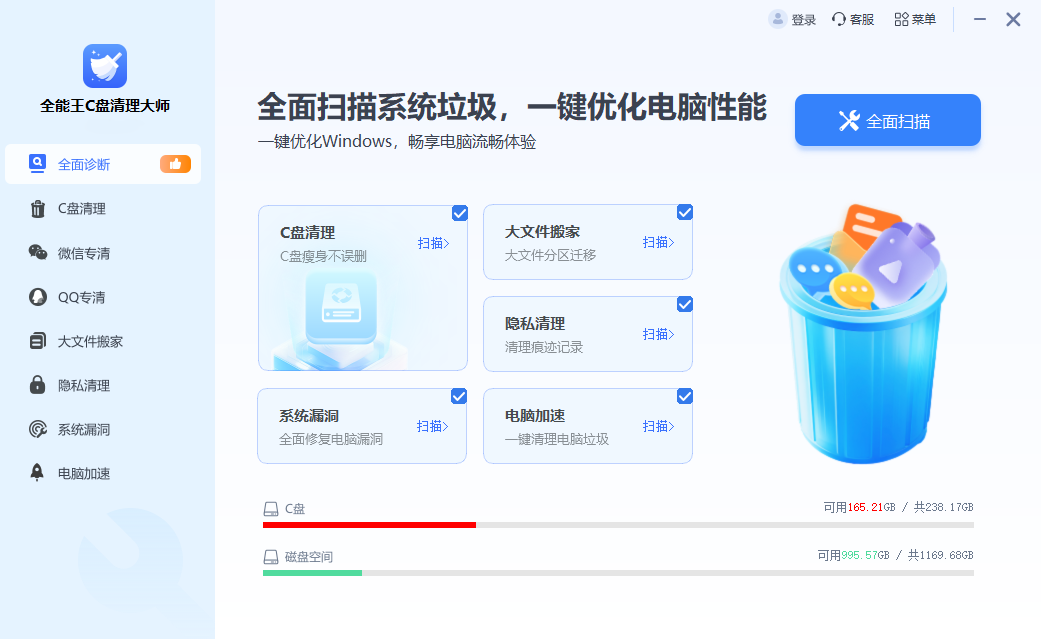Open the 菜单 menu at top right

pyautogui.click(x=915, y=18)
